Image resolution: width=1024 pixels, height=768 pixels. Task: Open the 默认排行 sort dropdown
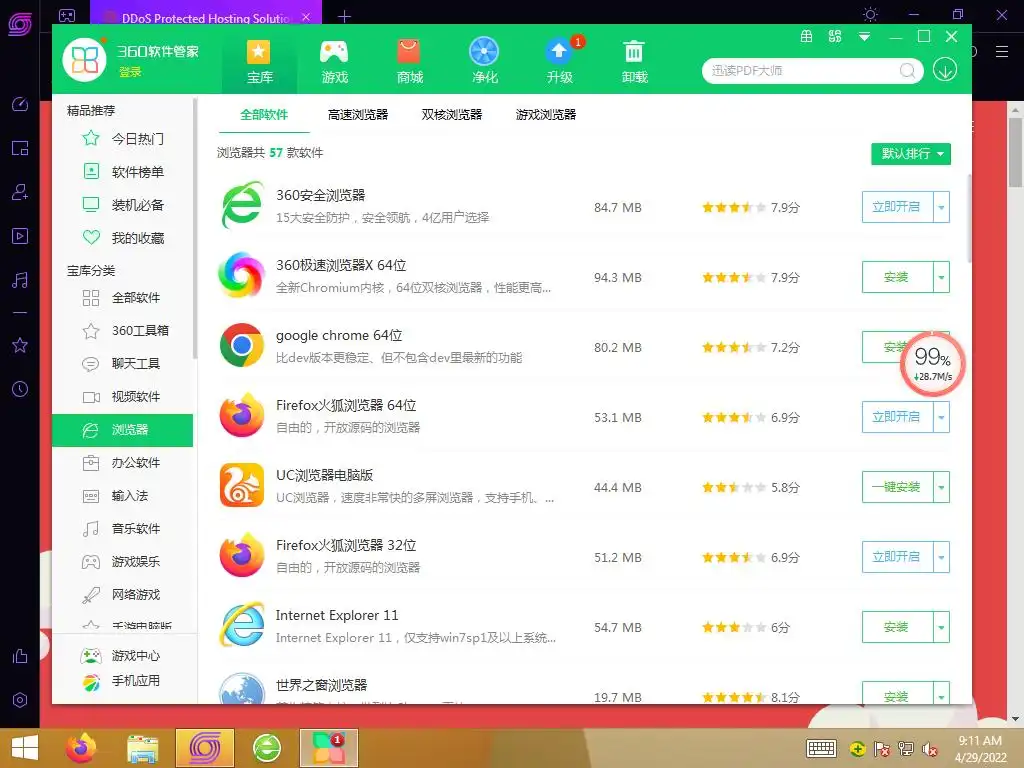coord(910,154)
